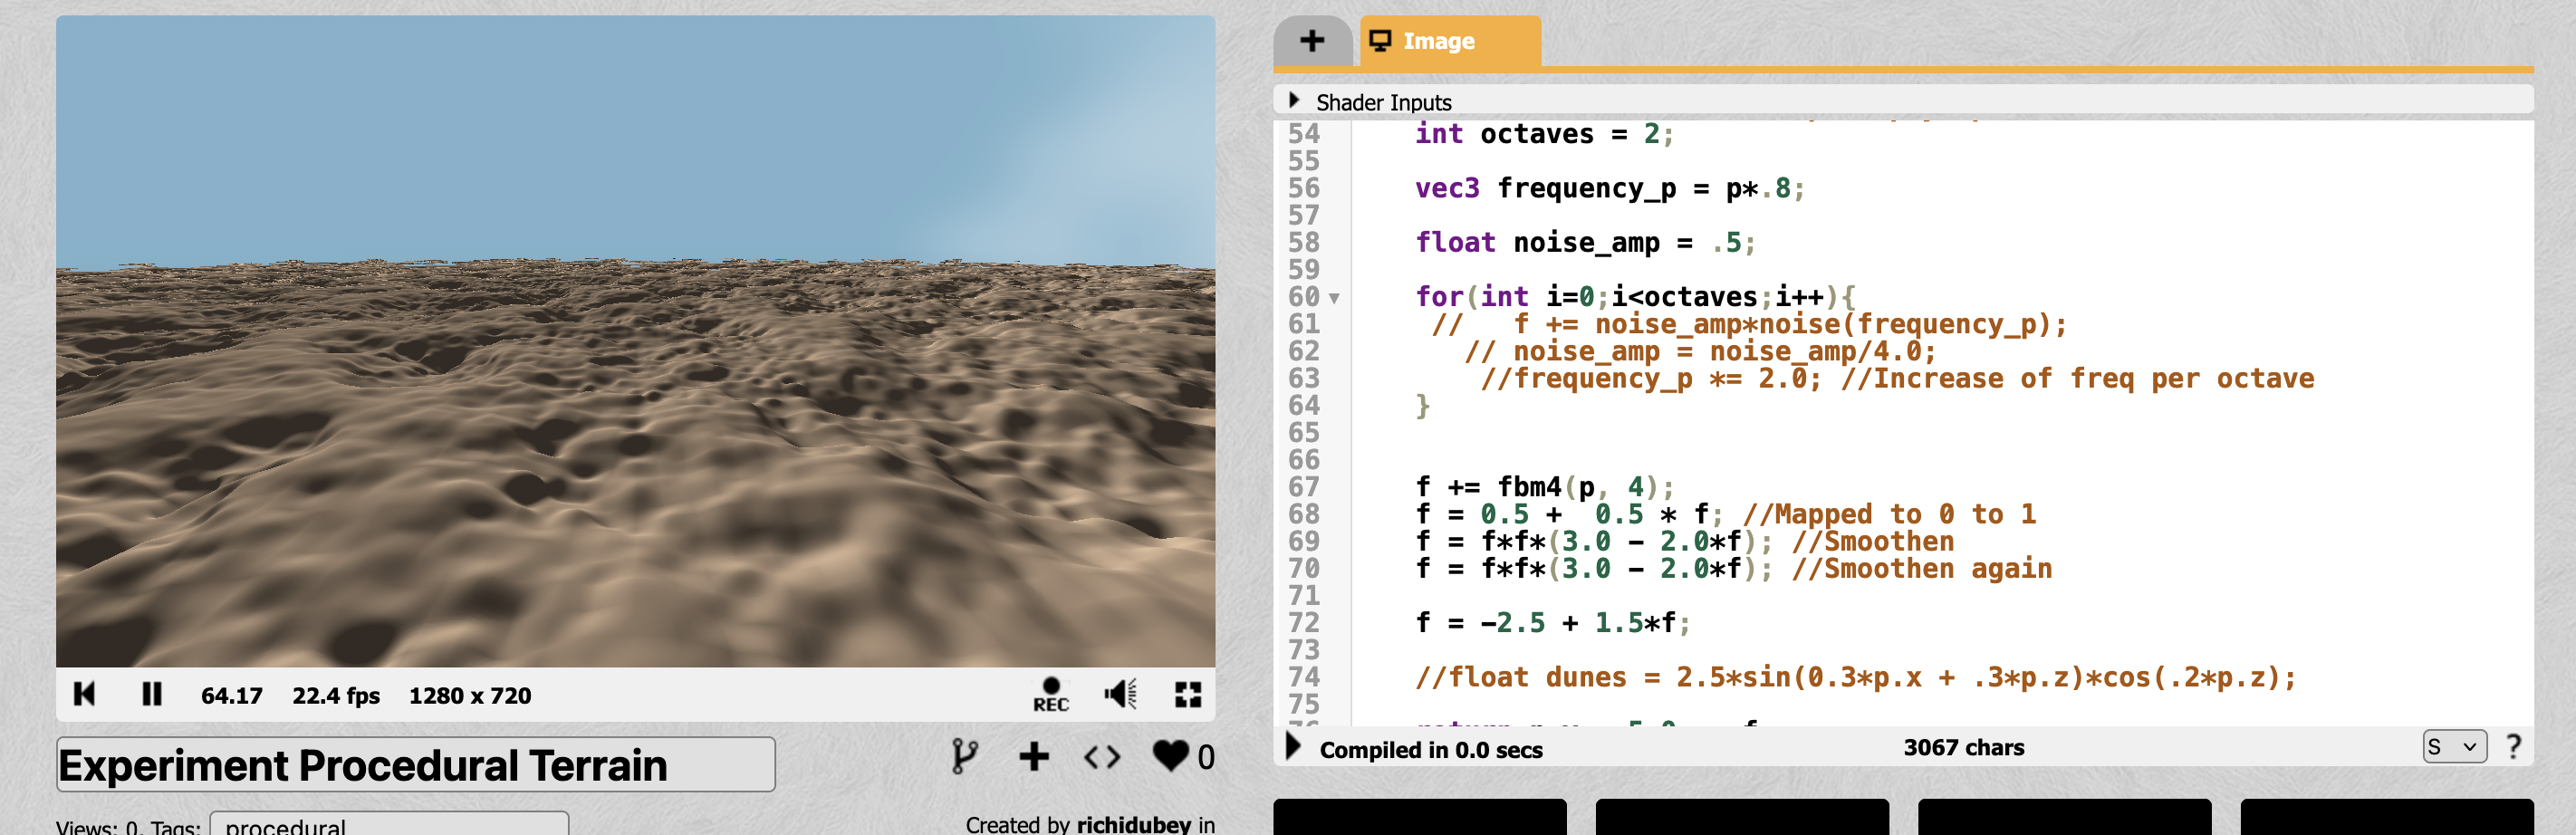Reset shader time to start
This screenshot has height=835, width=2576.
[x=84, y=694]
